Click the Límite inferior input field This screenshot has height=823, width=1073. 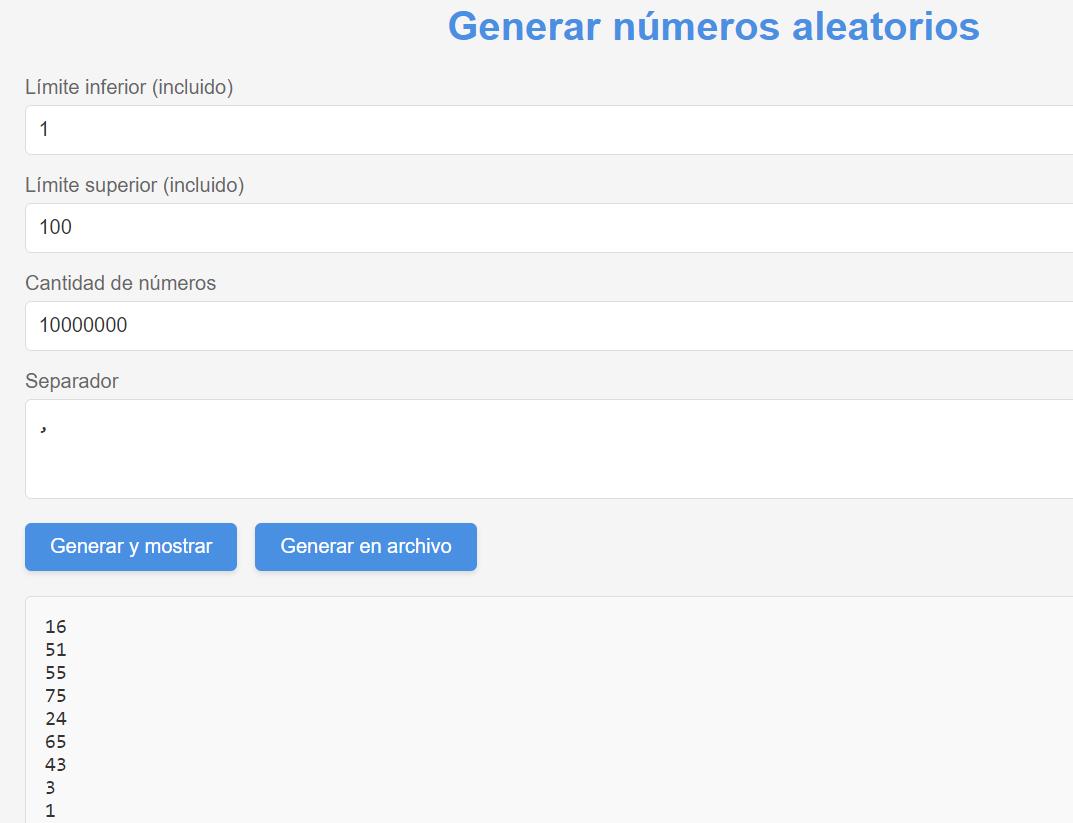tap(548, 130)
